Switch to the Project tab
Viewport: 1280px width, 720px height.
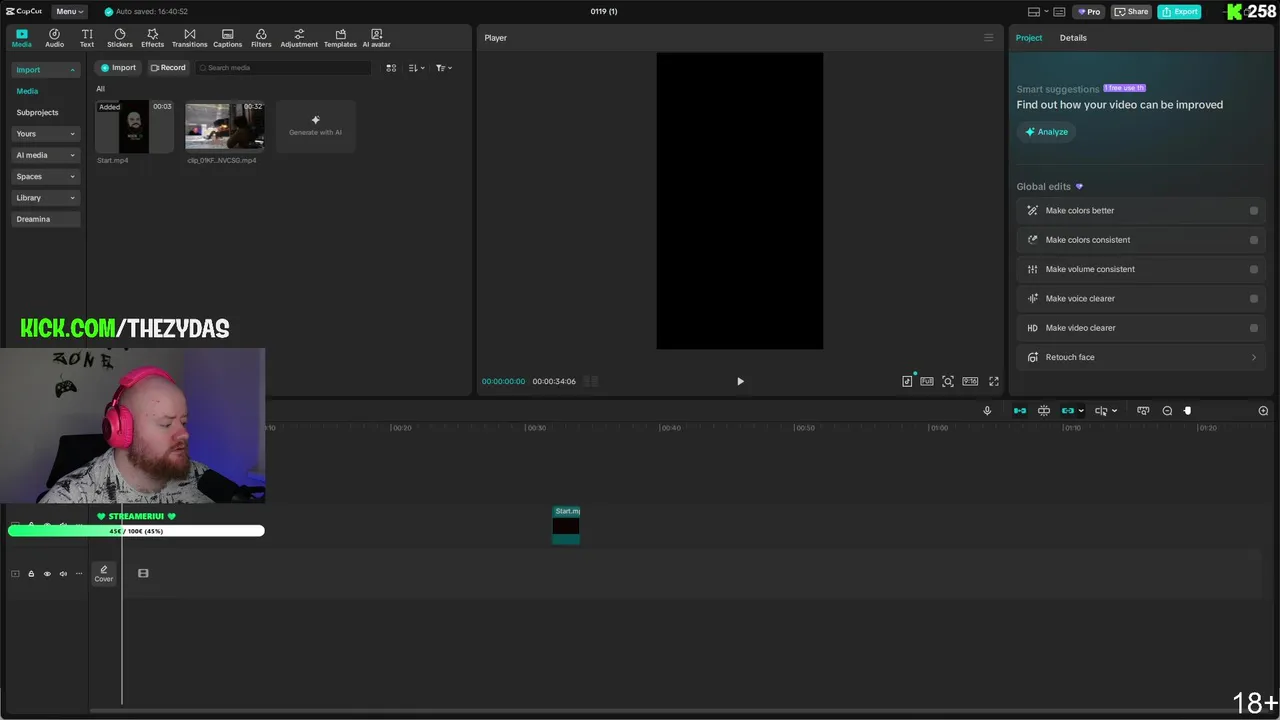[1029, 38]
